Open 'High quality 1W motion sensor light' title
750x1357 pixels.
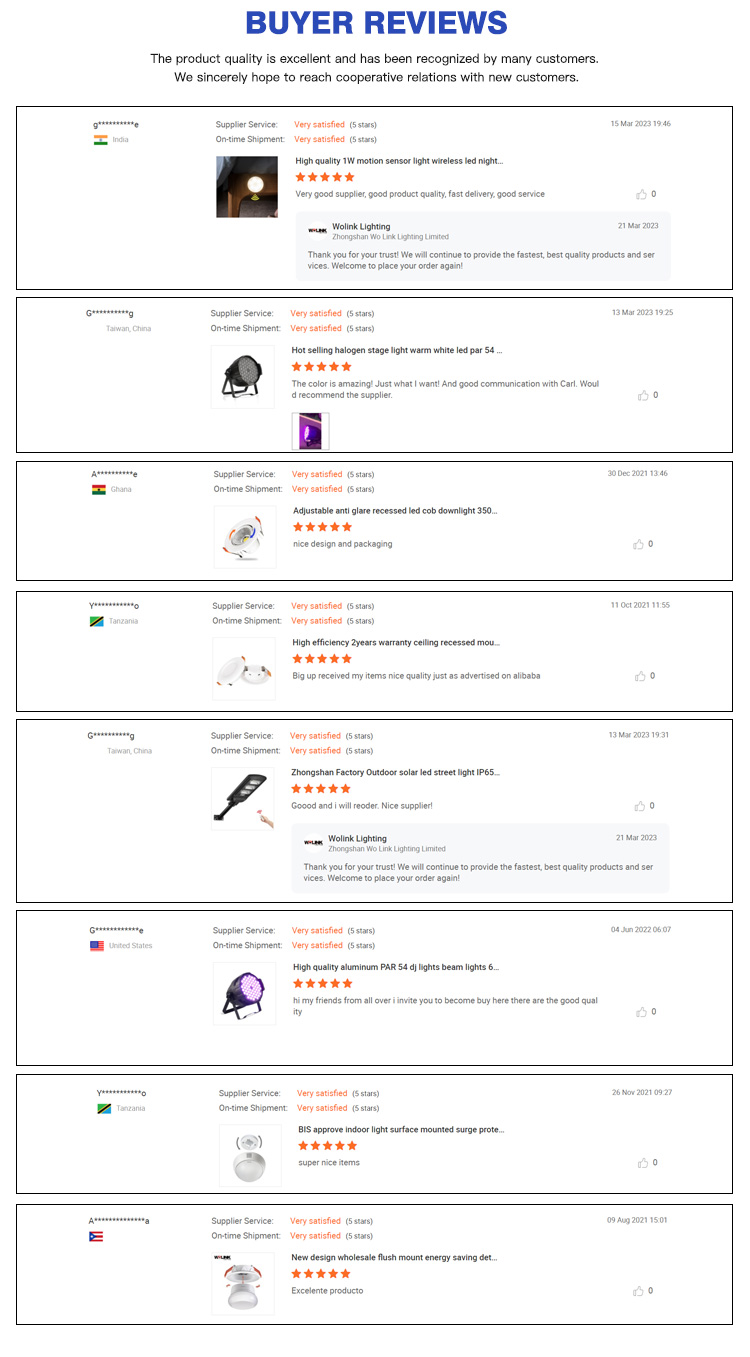(x=399, y=161)
